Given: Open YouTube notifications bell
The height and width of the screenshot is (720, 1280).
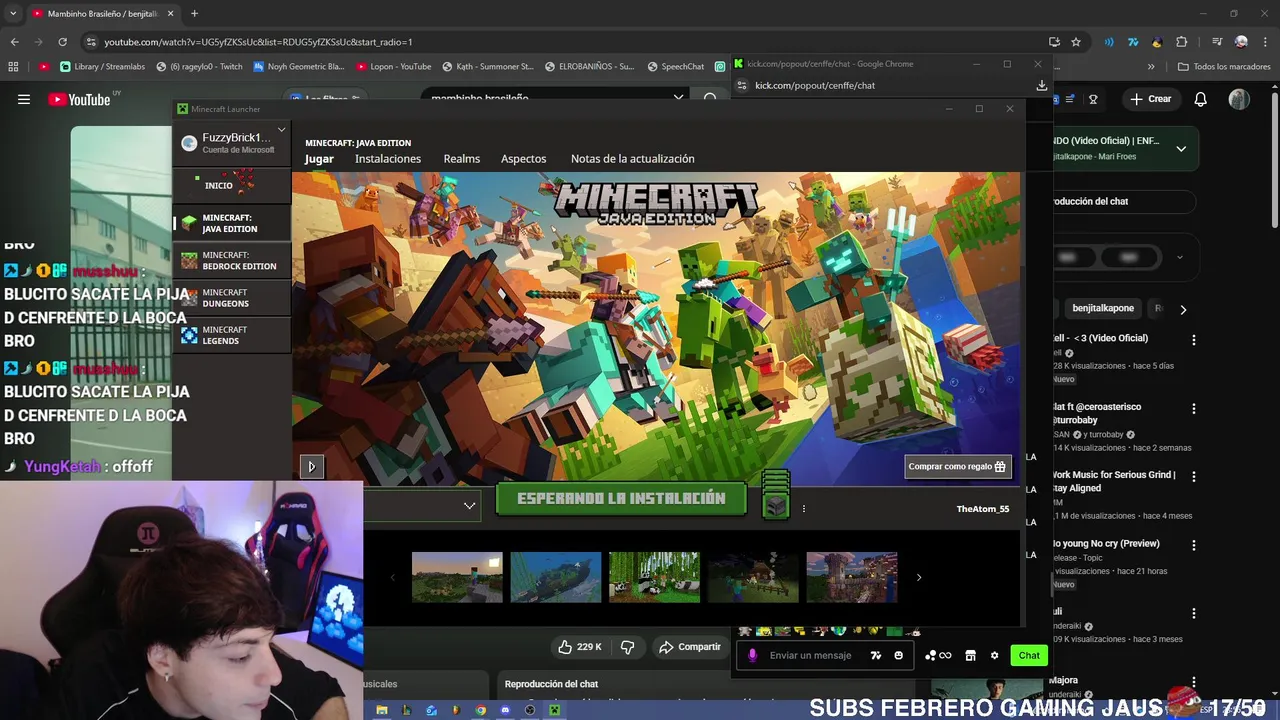Looking at the screenshot, I should click(x=1201, y=99).
